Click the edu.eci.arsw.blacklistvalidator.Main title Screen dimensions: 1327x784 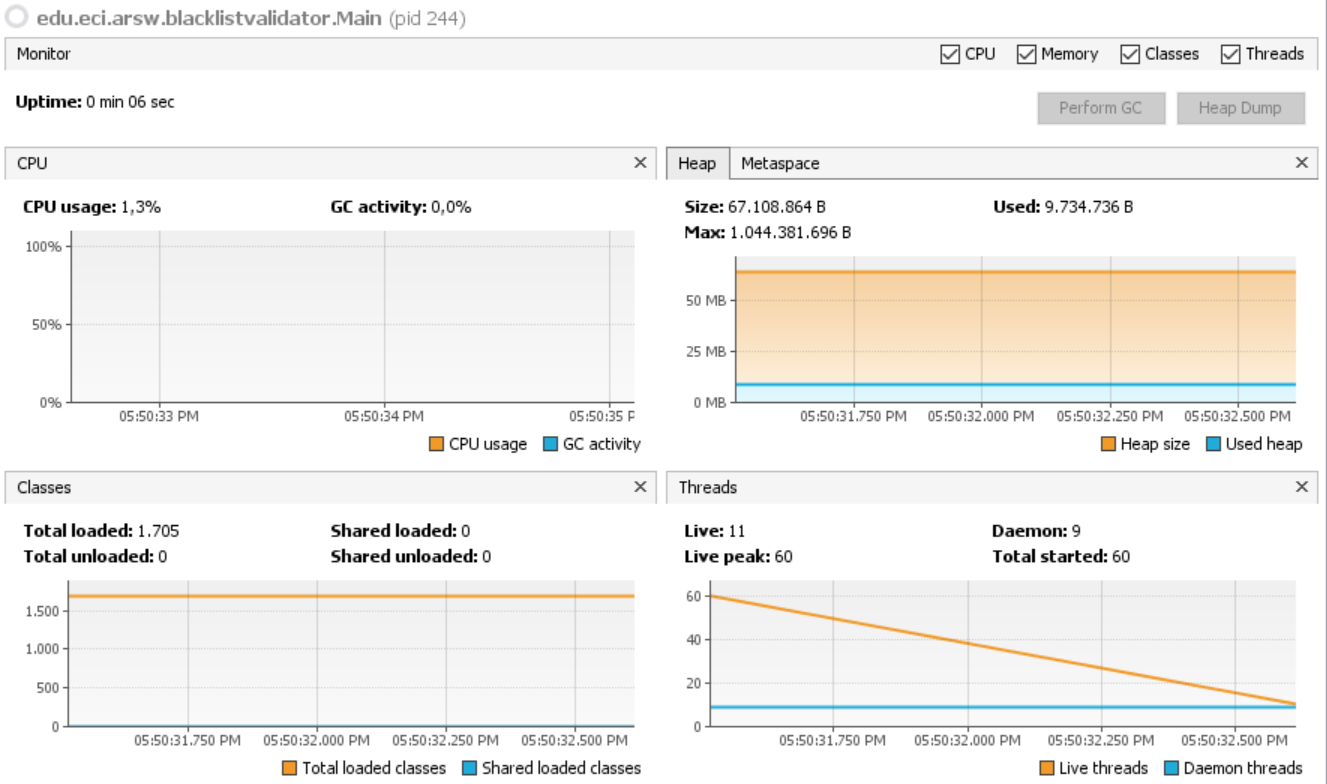(209, 18)
